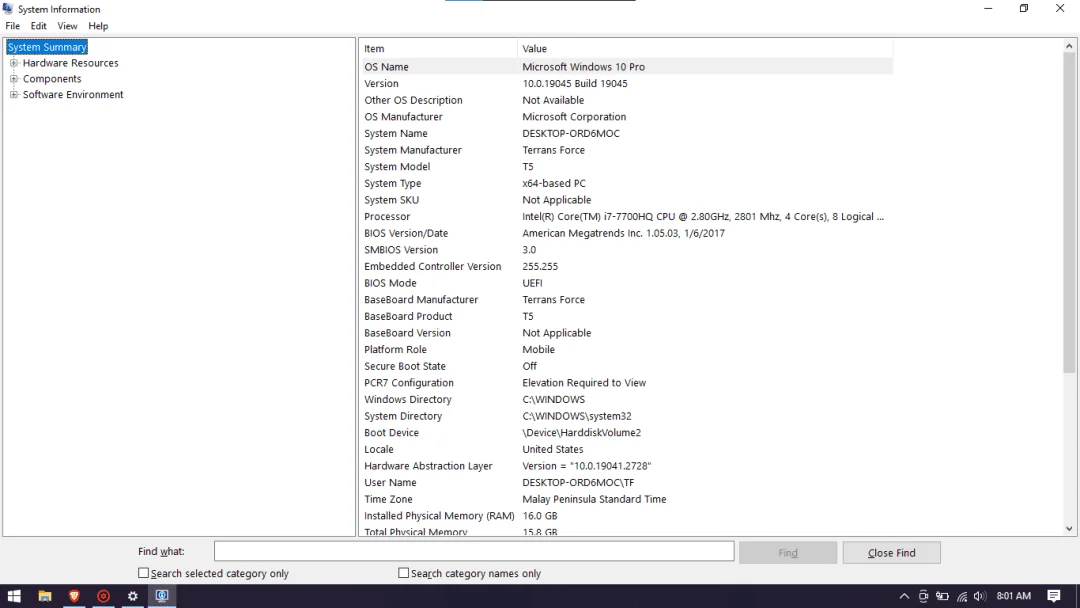Click value 'Malay Peninsula Standard Time'

tap(594, 499)
